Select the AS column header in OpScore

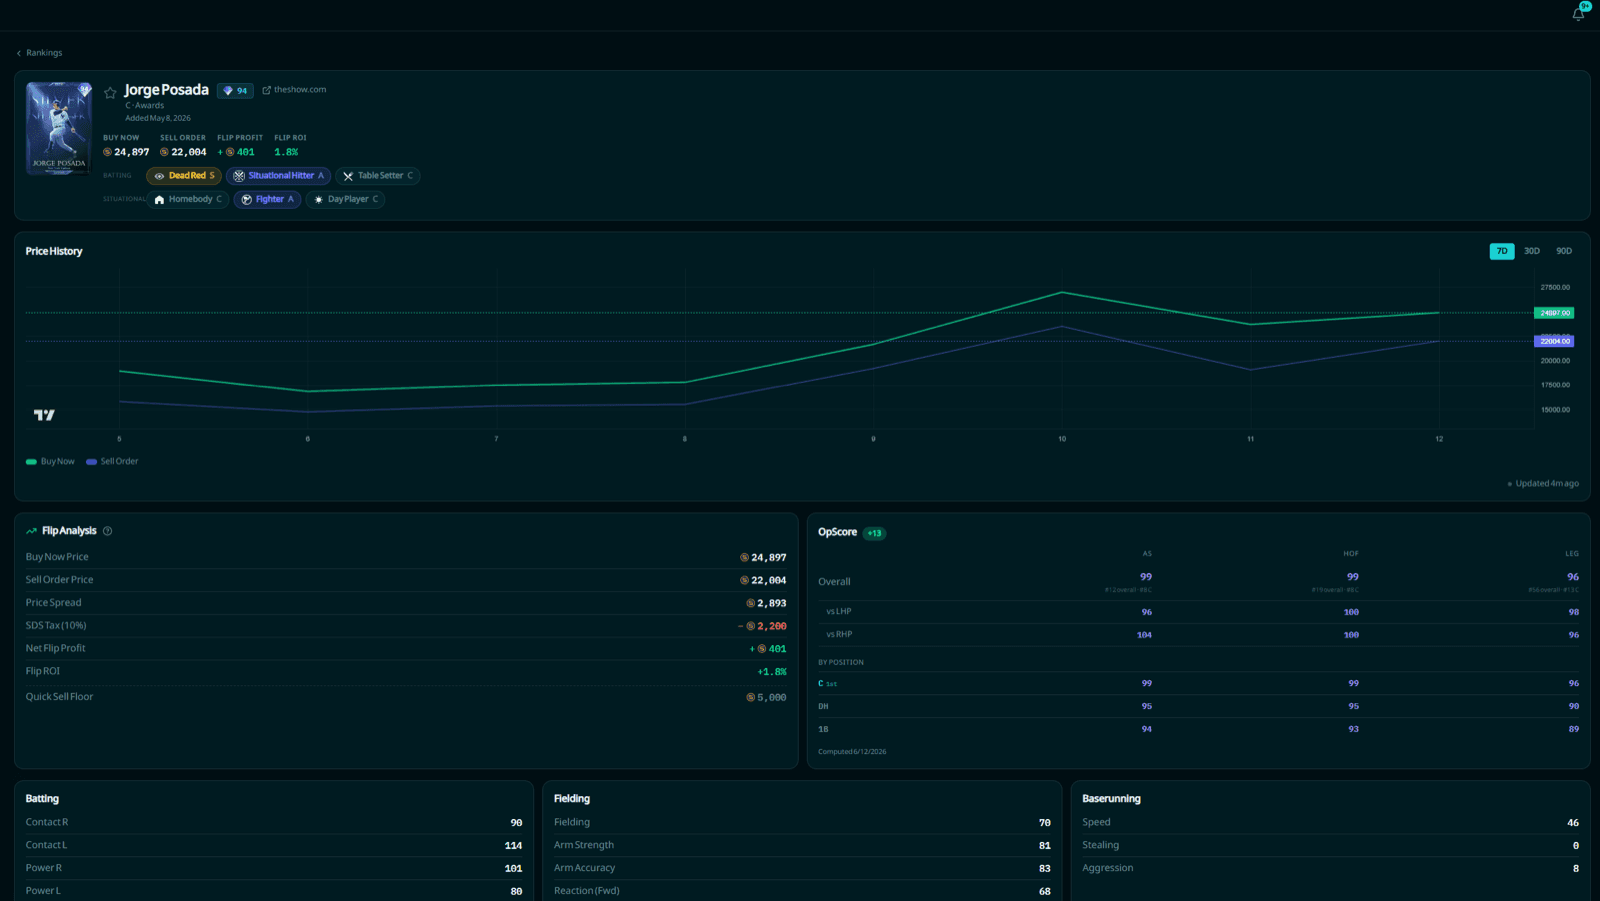1147,554
